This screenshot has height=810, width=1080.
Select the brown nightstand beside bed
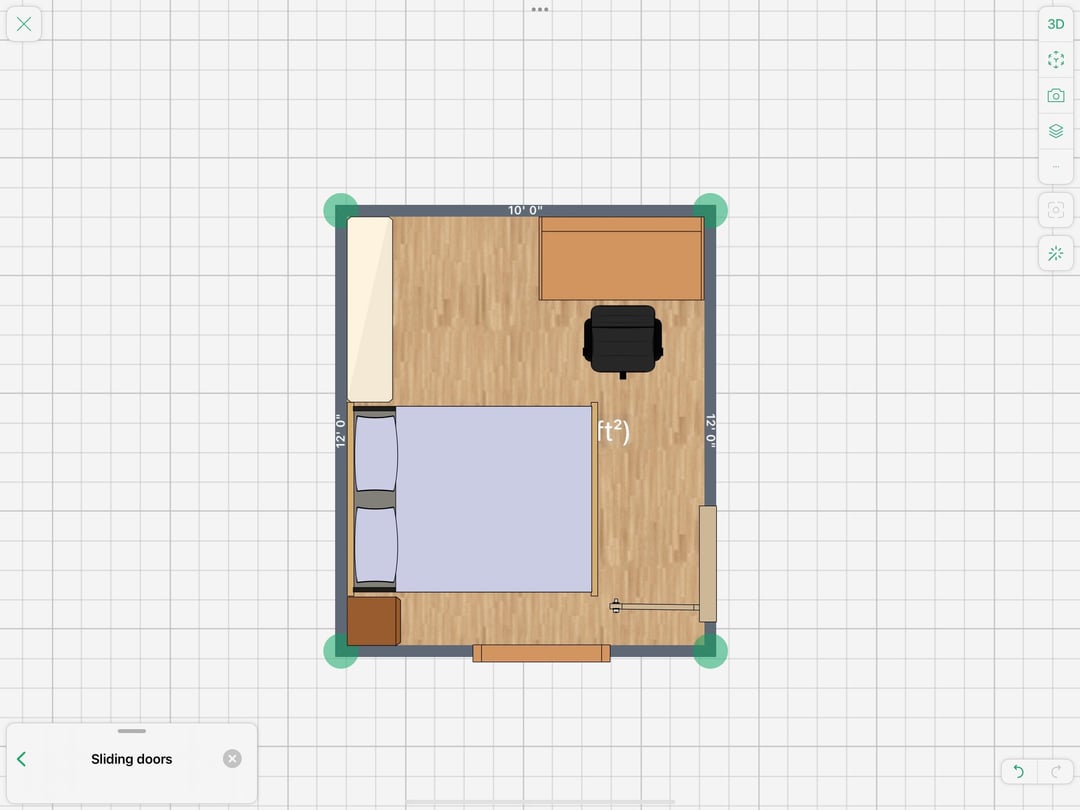click(x=373, y=621)
